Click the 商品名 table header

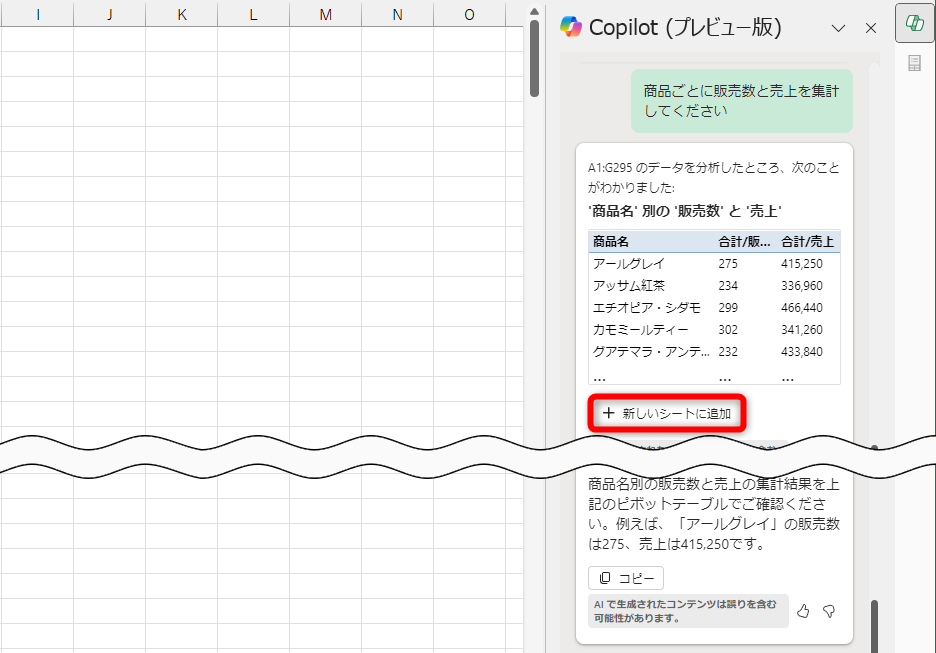pyautogui.click(x=611, y=242)
